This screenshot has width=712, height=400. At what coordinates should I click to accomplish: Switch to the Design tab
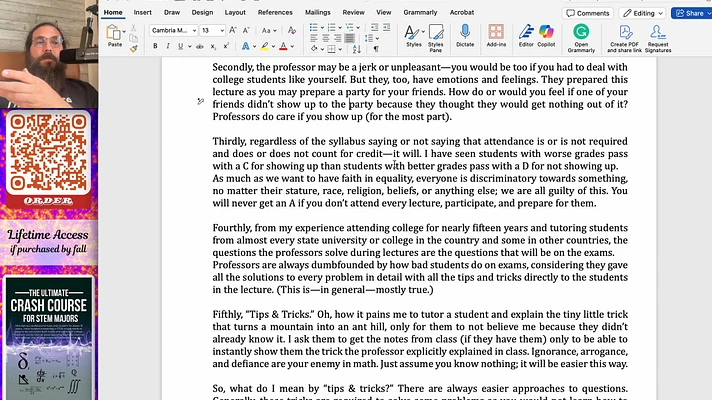[x=202, y=12]
